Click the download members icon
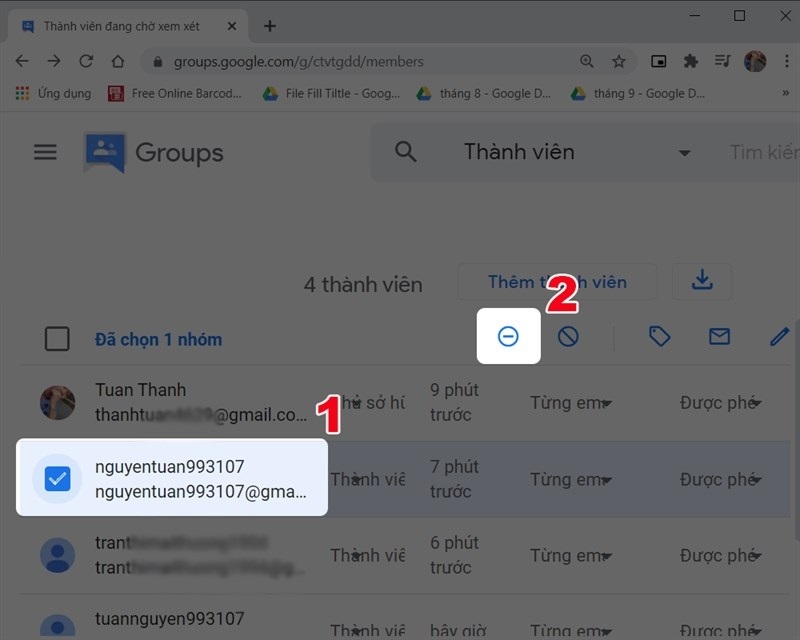800x640 pixels. point(702,281)
